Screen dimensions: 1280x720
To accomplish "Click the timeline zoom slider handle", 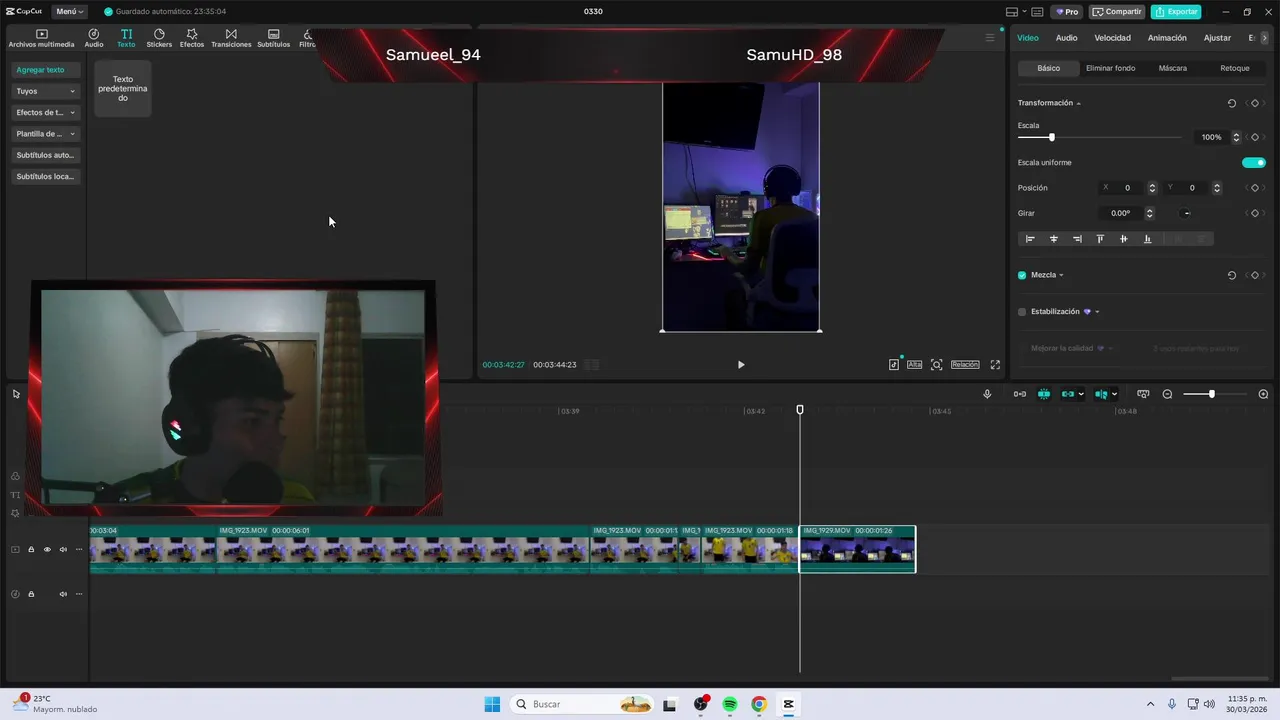I will coord(1211,394).
